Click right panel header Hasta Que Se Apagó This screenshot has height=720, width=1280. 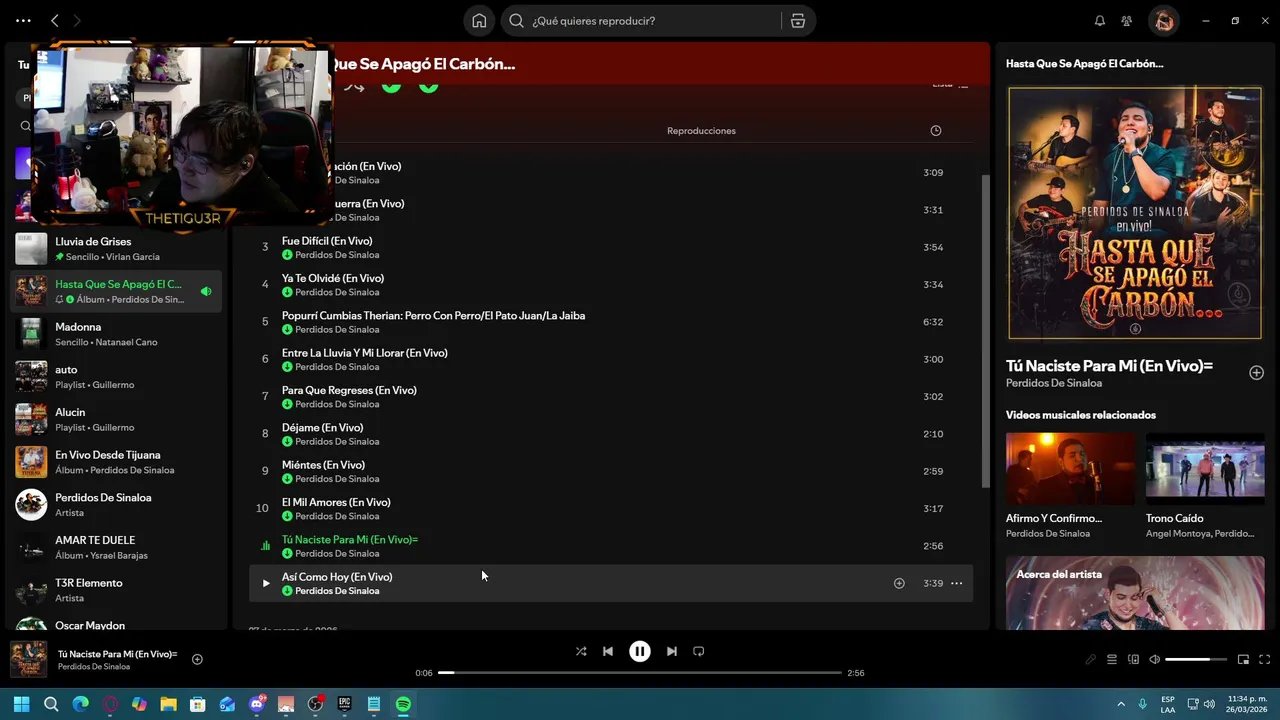(x=1084, y=63)
